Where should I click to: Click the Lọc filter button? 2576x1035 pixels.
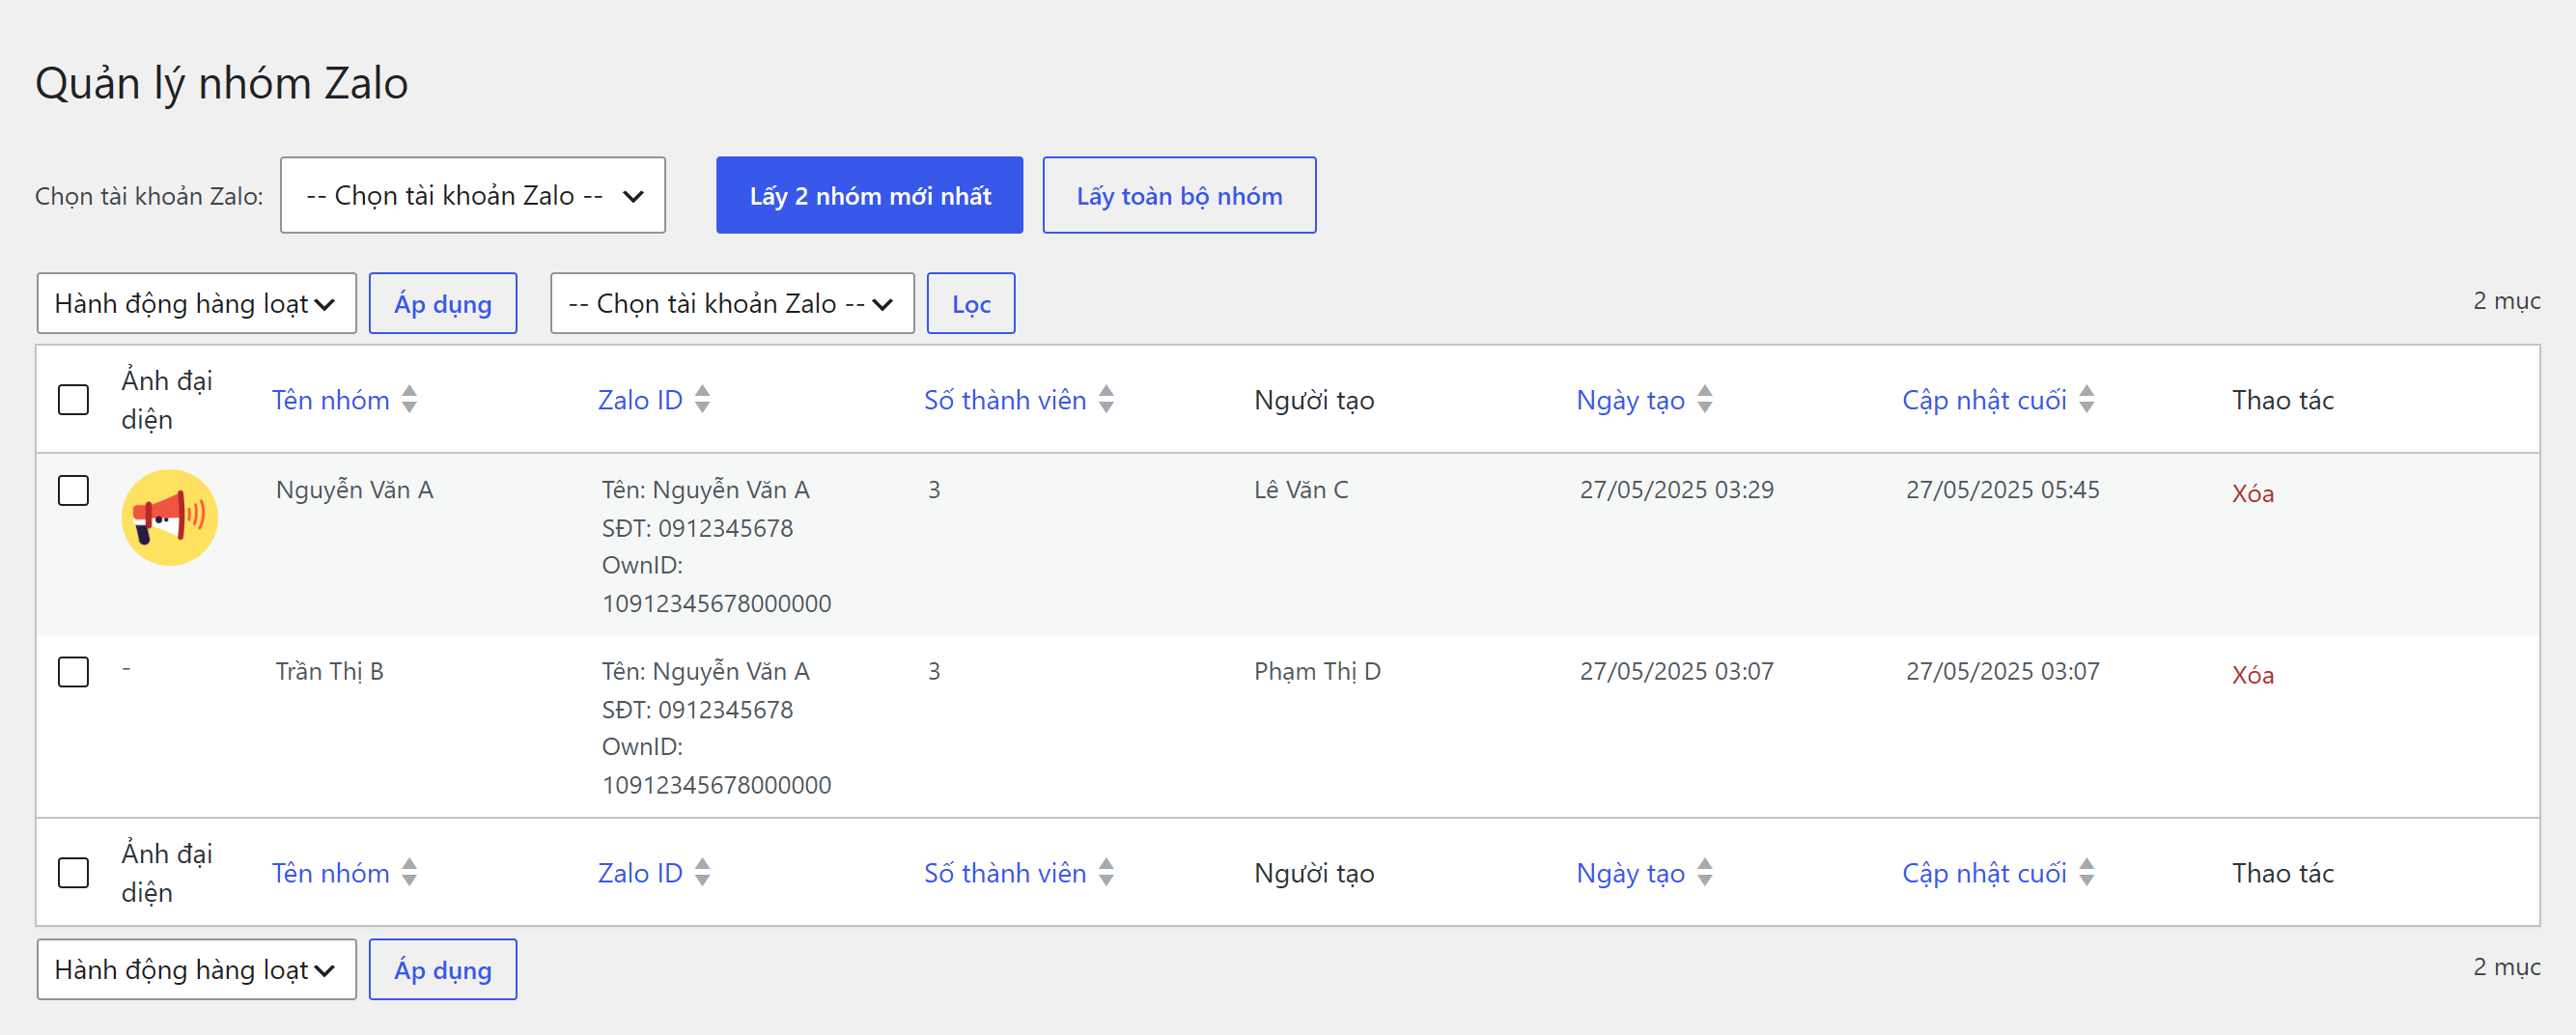[x=971, y=303]
